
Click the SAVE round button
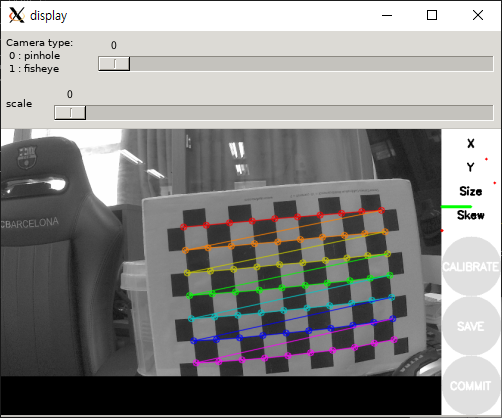tap(471, 326)
